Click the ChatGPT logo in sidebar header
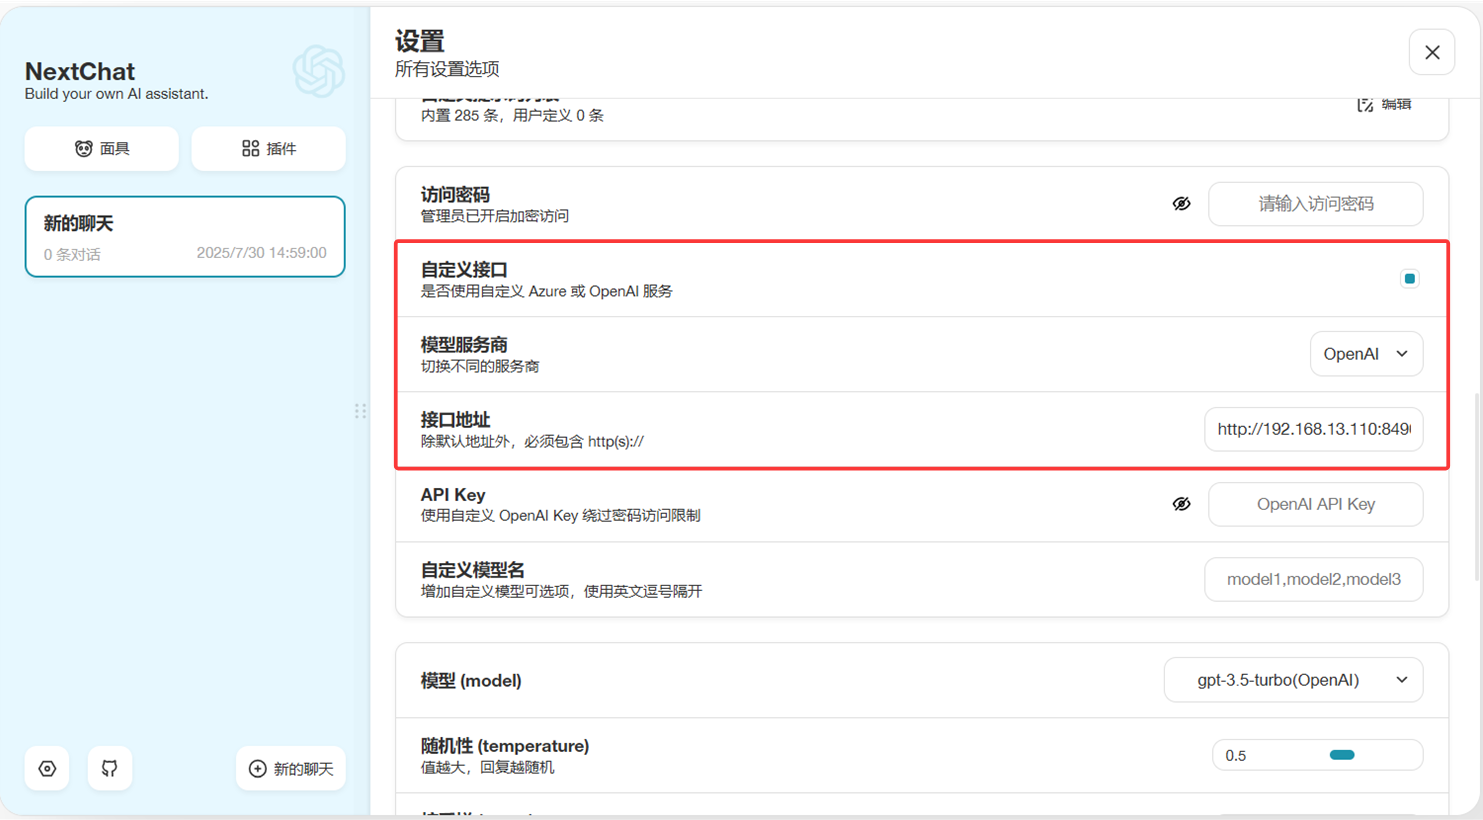 coord(319,71)
